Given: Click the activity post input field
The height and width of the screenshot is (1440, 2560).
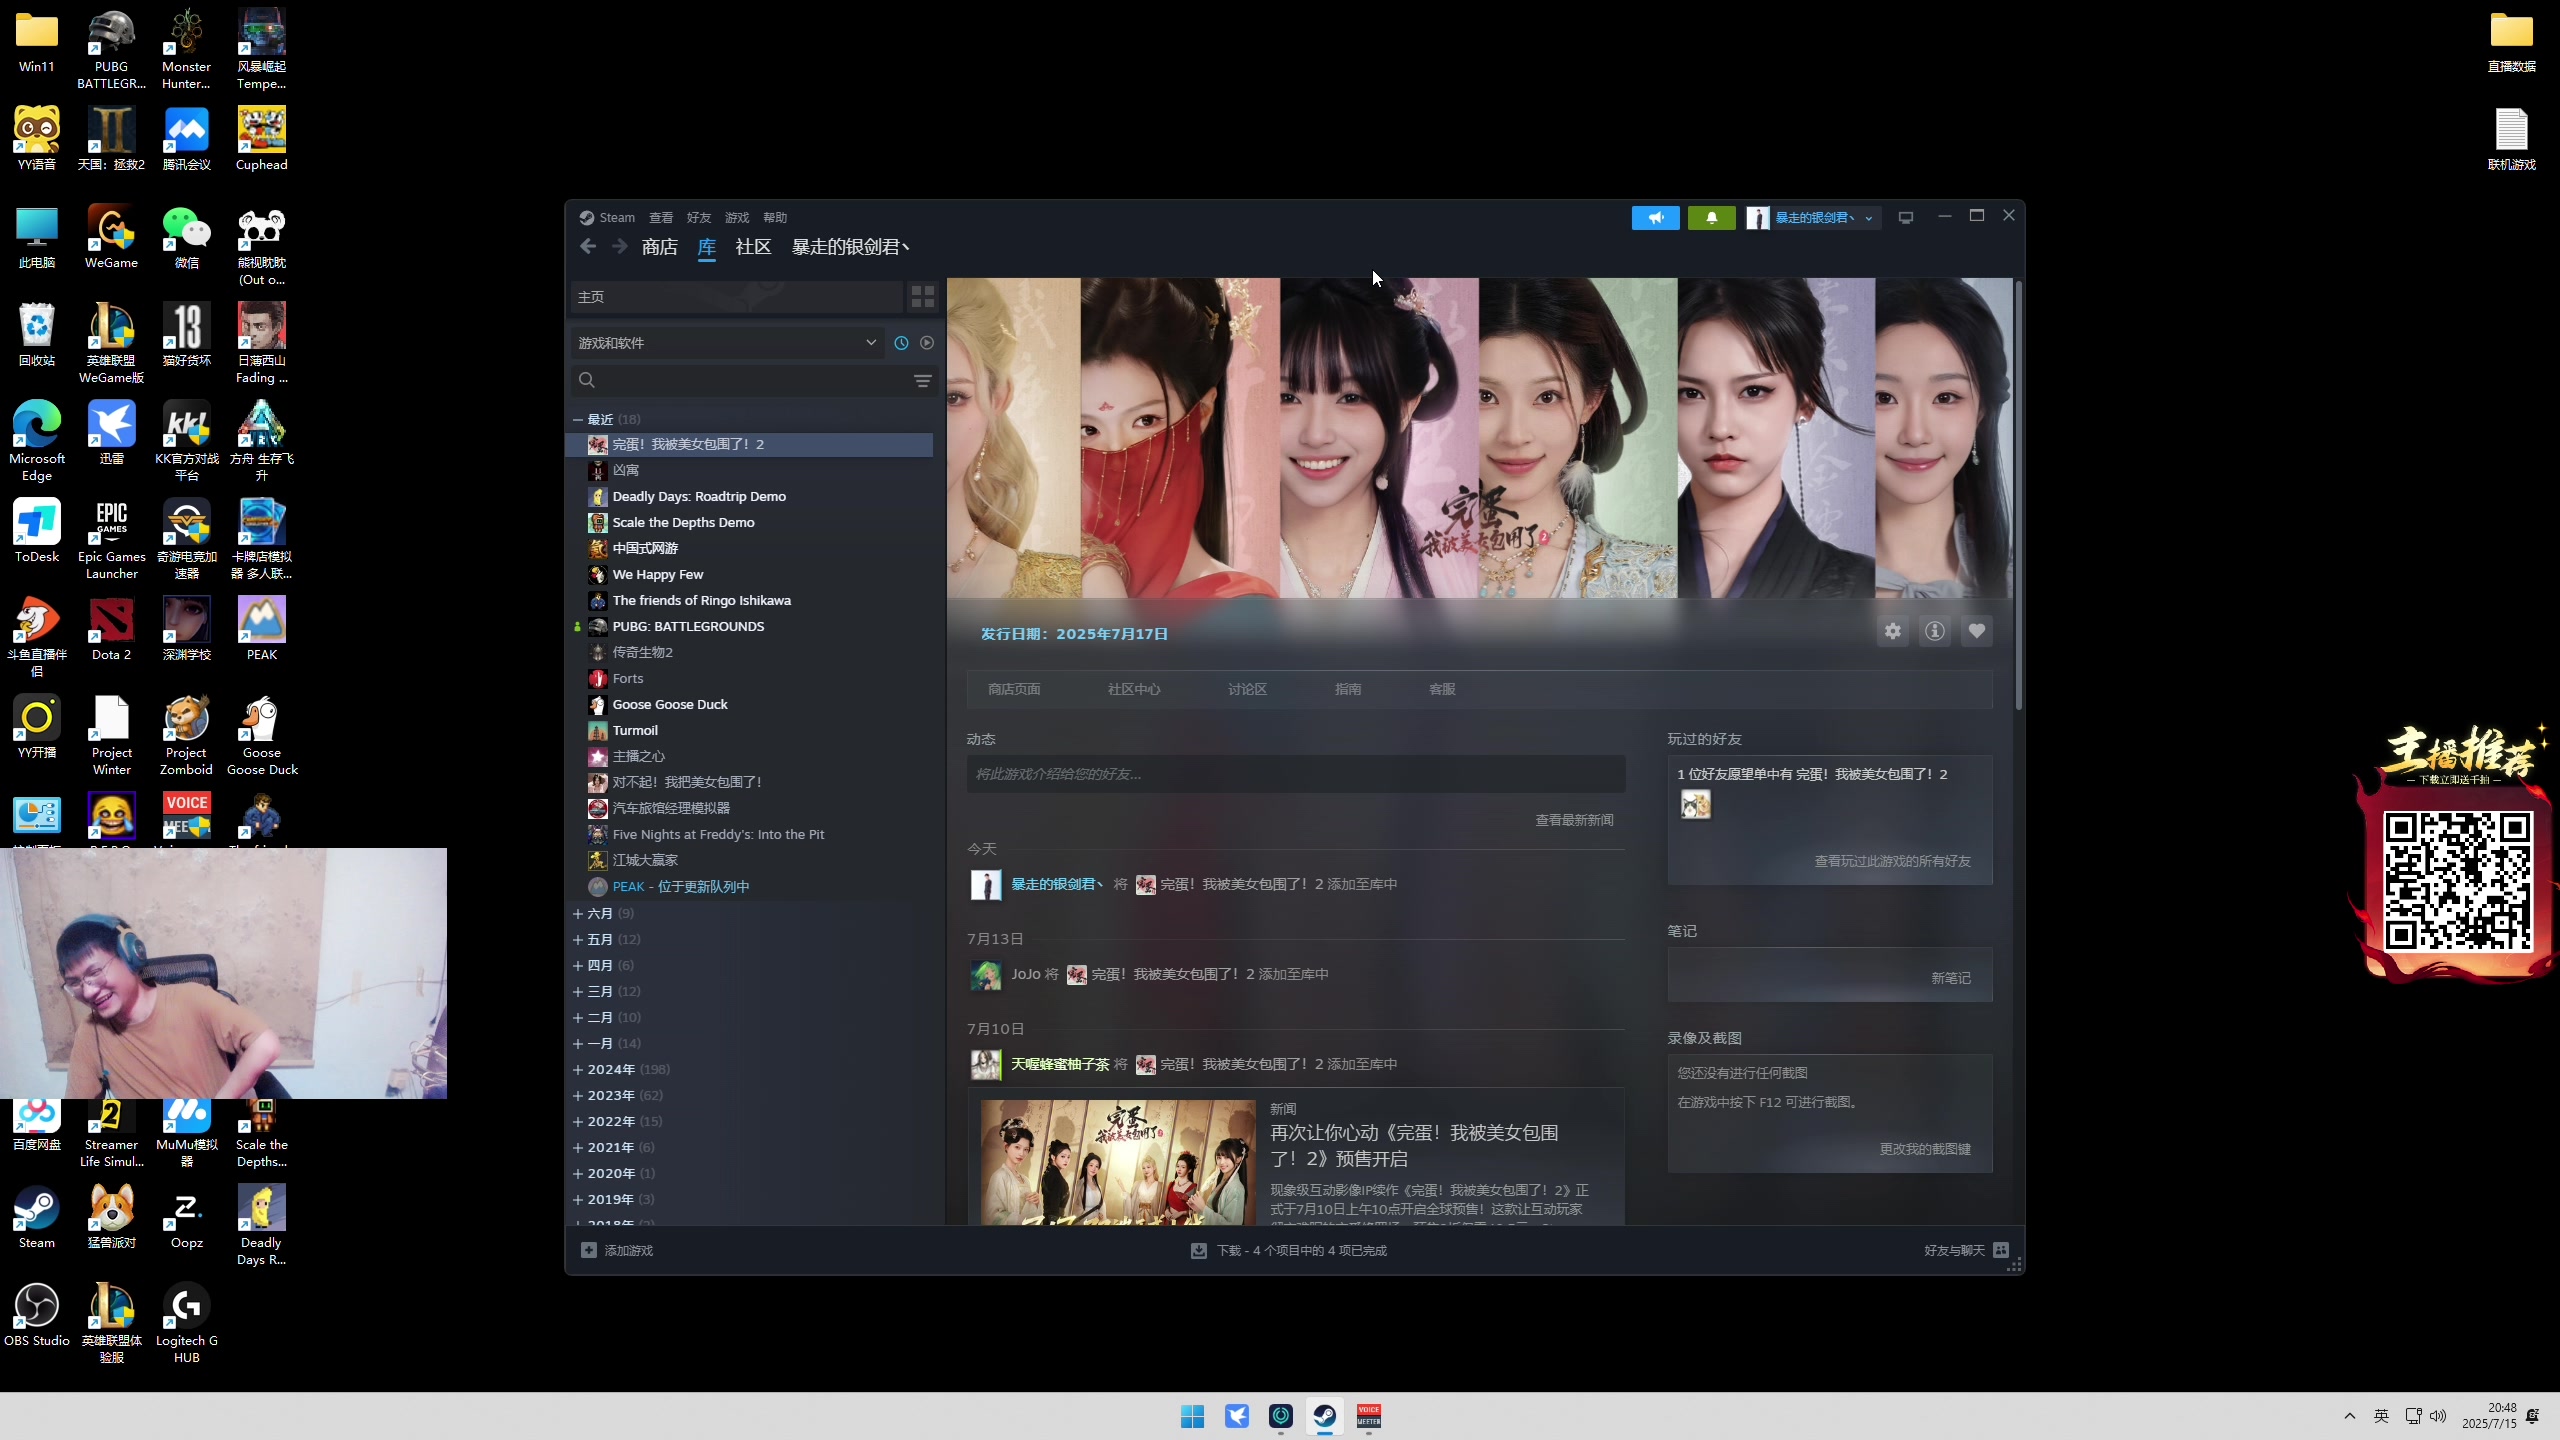Looking at the screenshot, I should tap(1295, 774).
